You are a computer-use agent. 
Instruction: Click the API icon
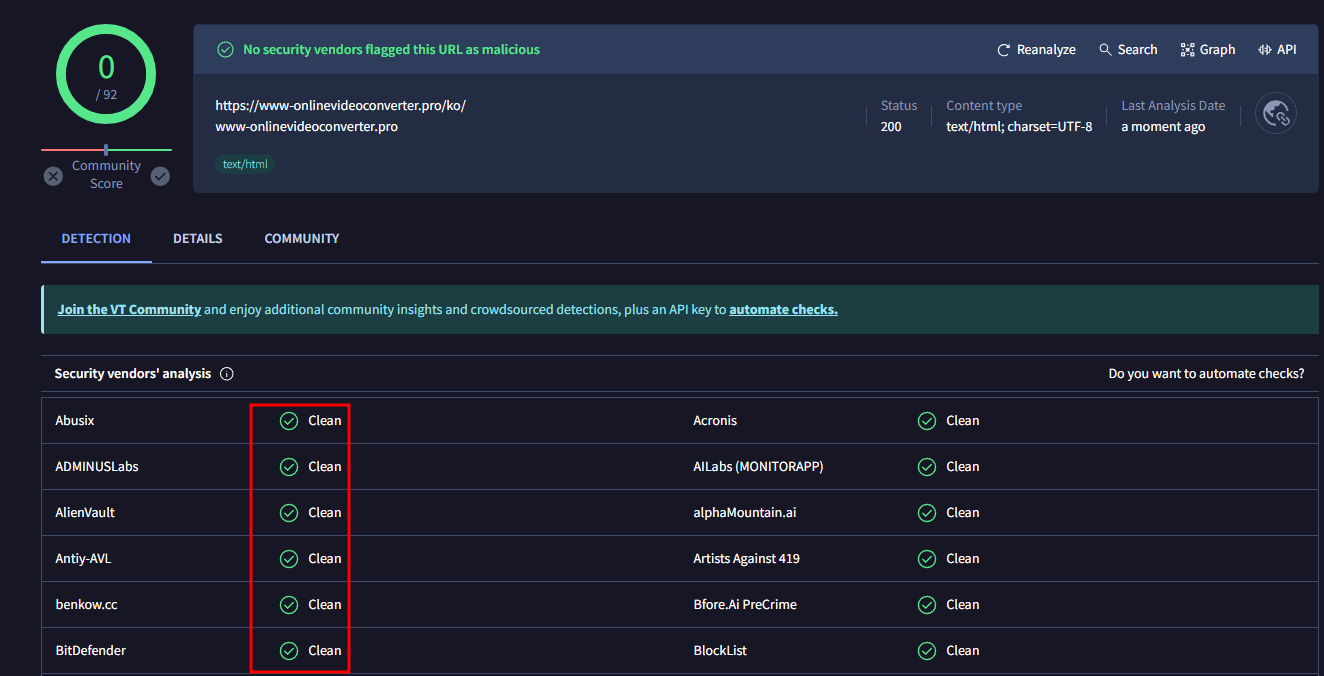click(x=1265, y=50)
